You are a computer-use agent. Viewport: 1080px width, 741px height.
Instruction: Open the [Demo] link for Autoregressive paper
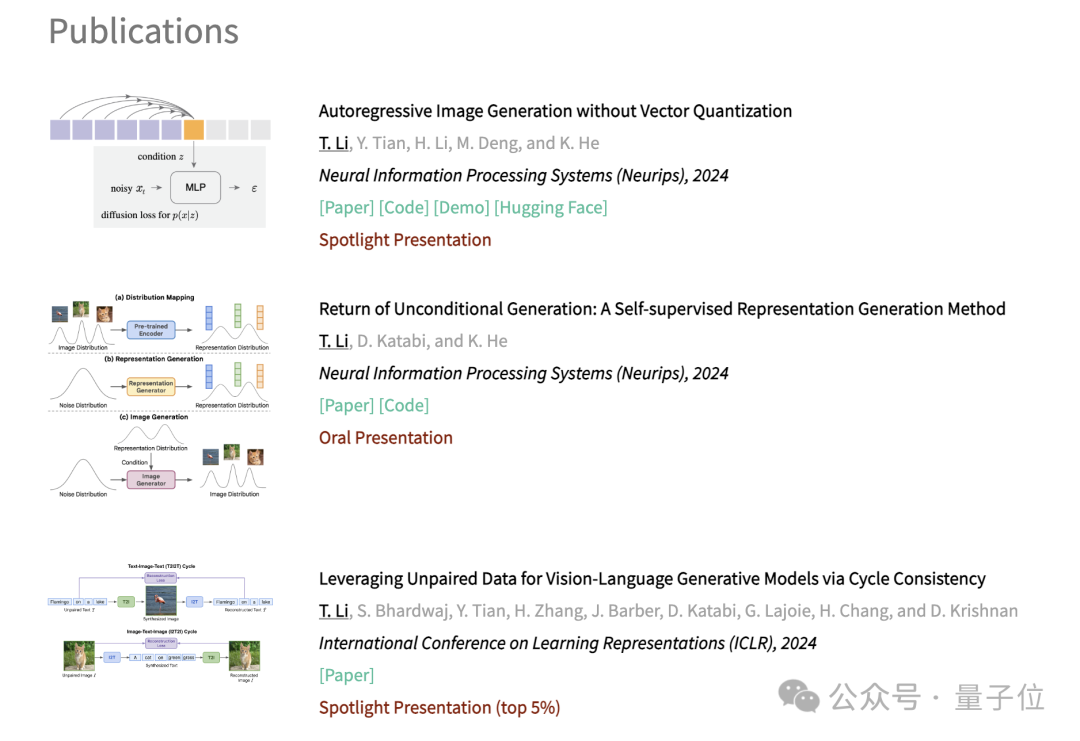(x=461, y=208)
